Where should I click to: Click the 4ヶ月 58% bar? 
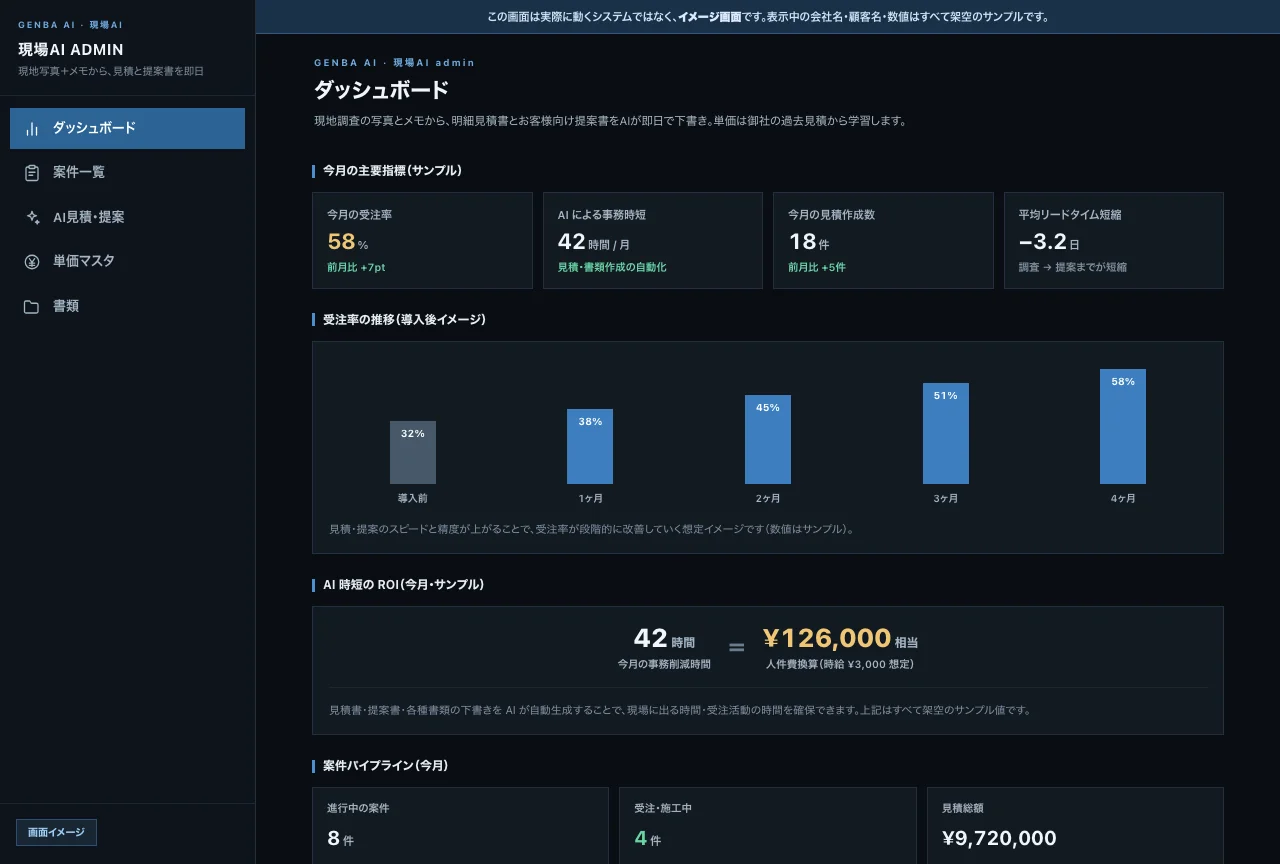pos(1123,426)
